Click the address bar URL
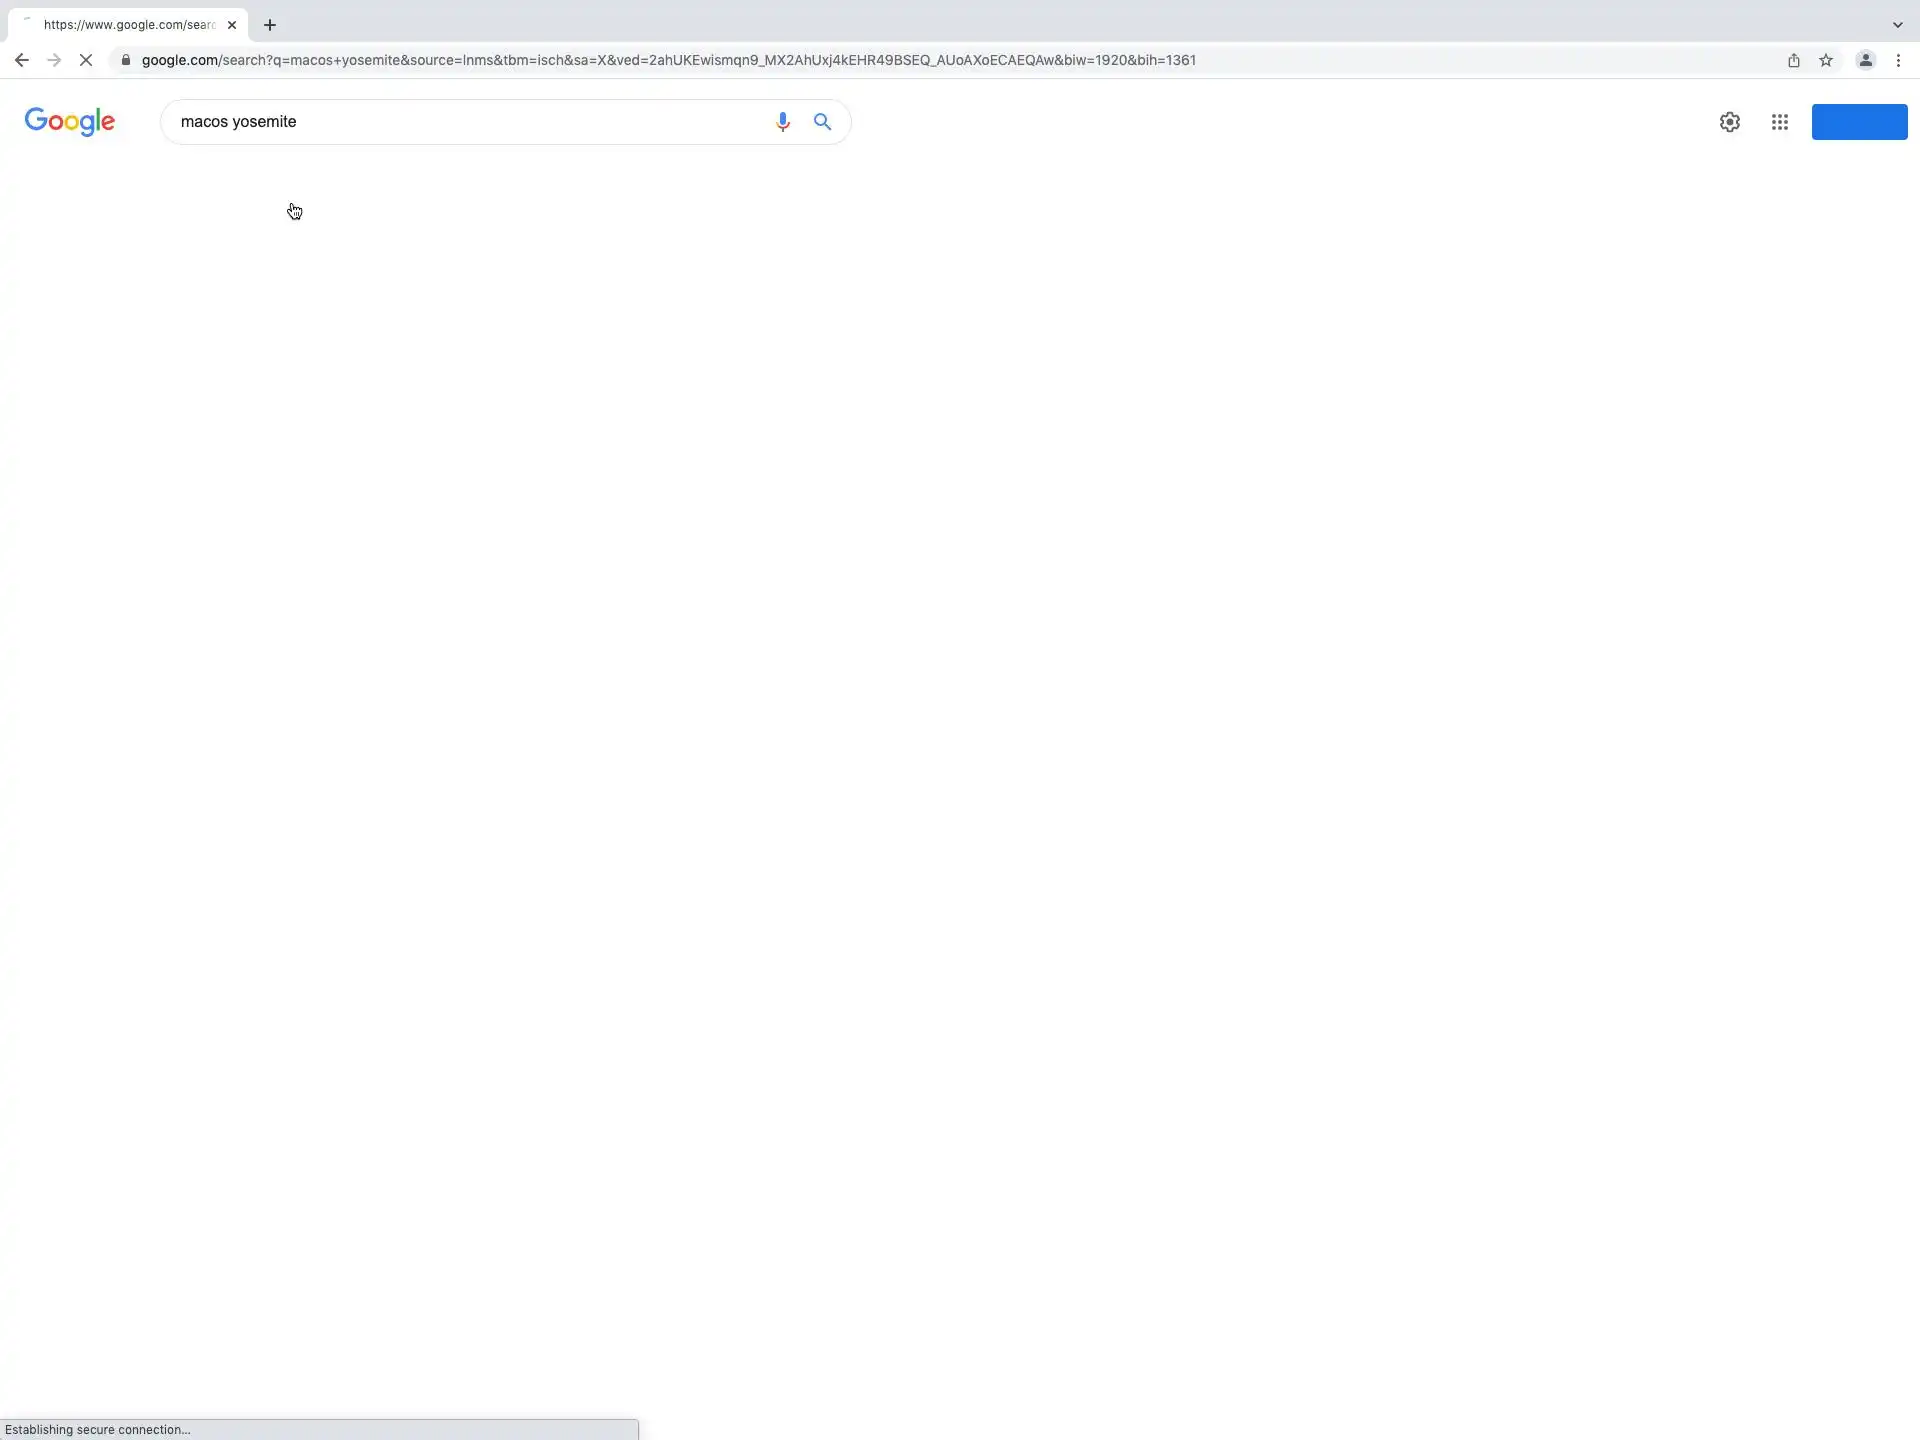1920x1440 pixels. click(x=668, y=60)
